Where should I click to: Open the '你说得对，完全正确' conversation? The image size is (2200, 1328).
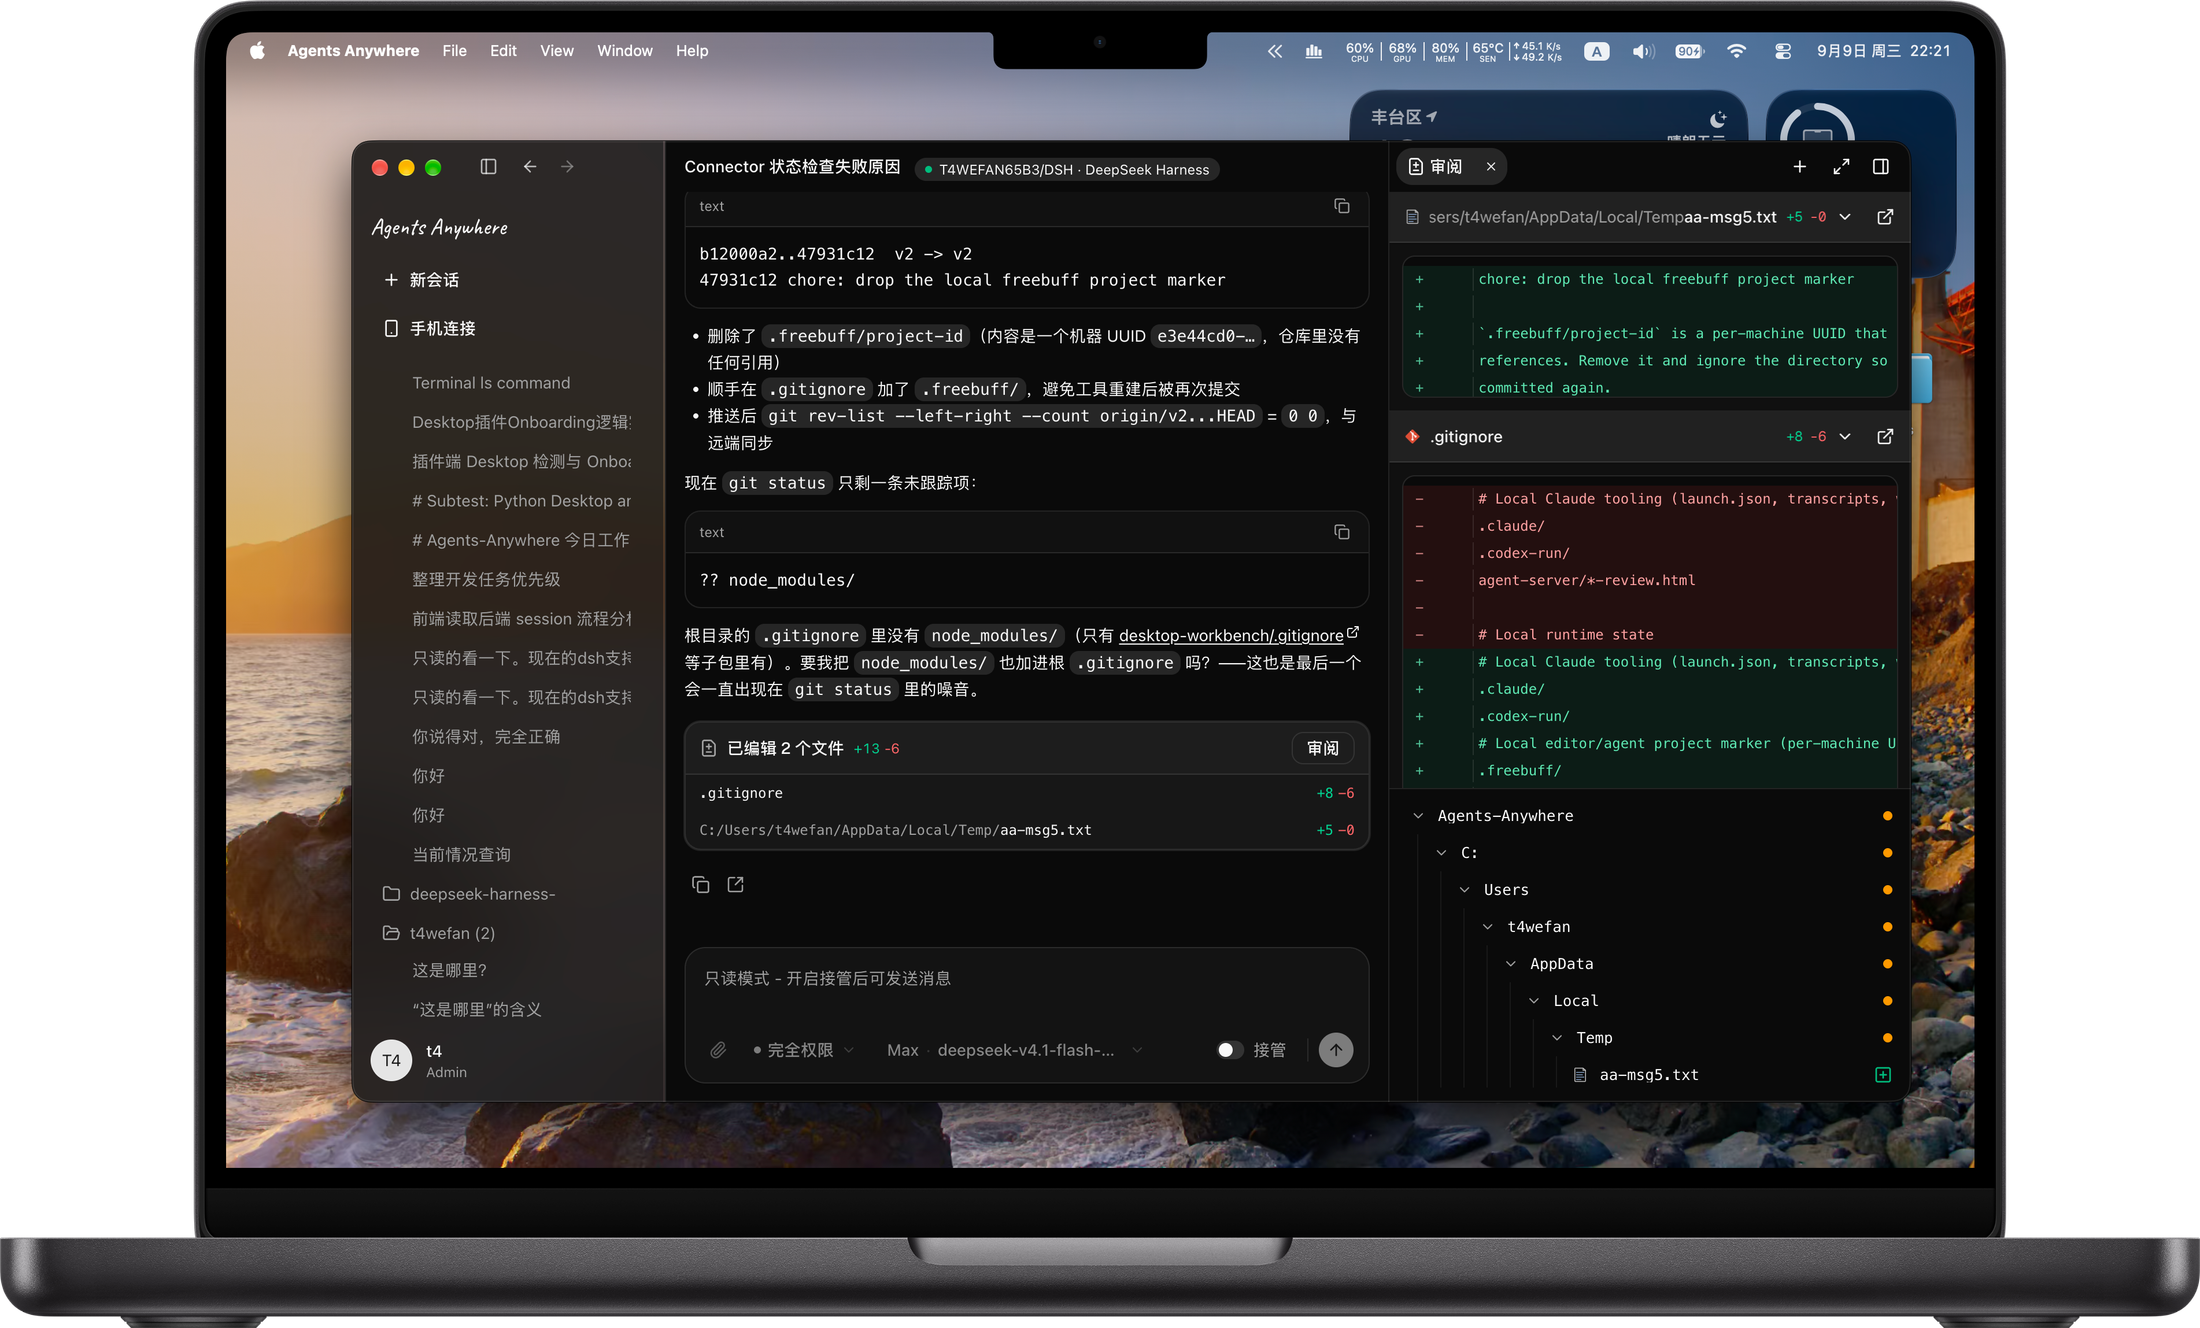[x=486, y=736]
